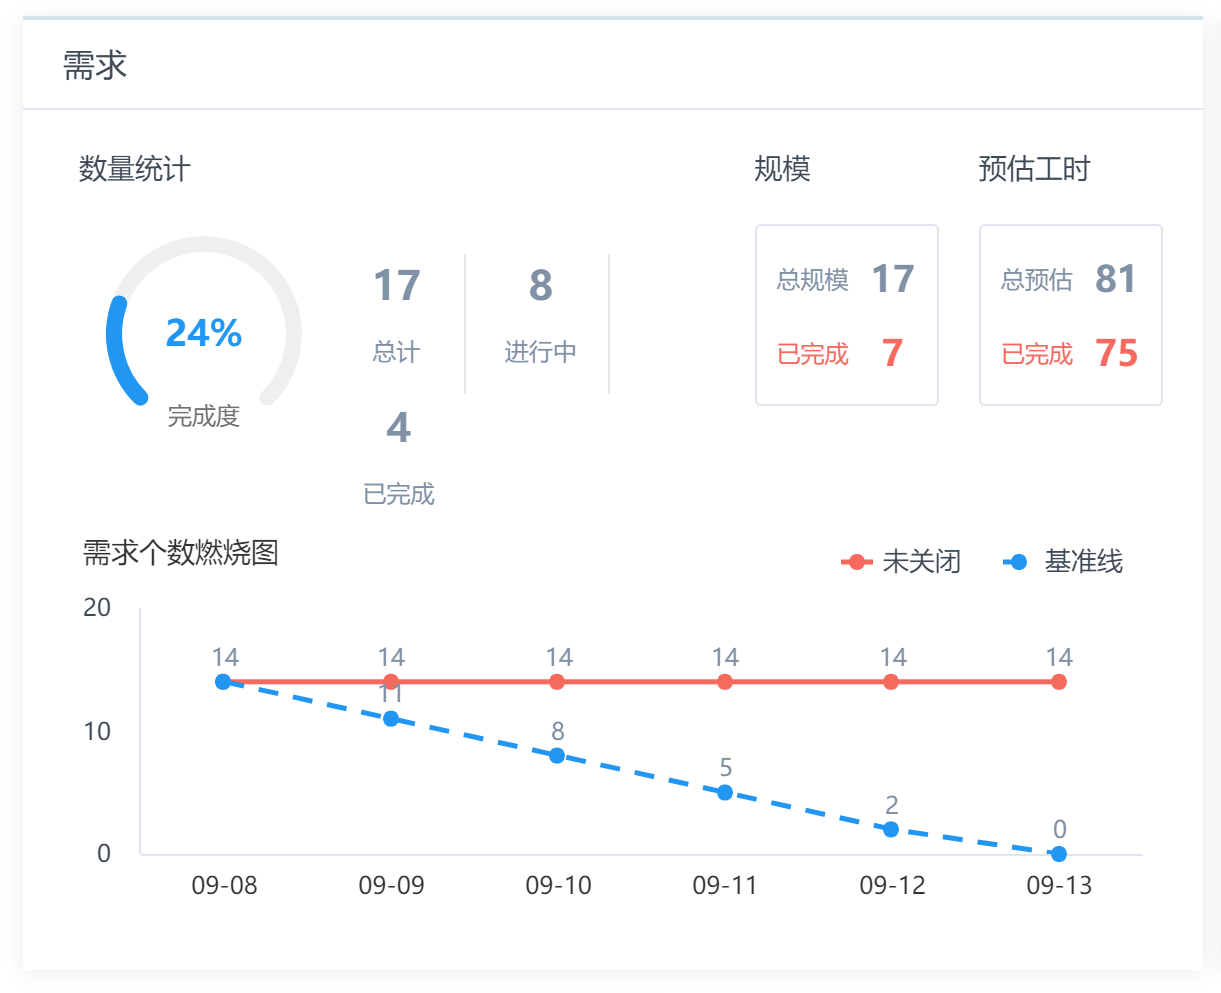Click the red 14 point at 09-12
Screen dimensions: 1221x993
tap(891, 682)
